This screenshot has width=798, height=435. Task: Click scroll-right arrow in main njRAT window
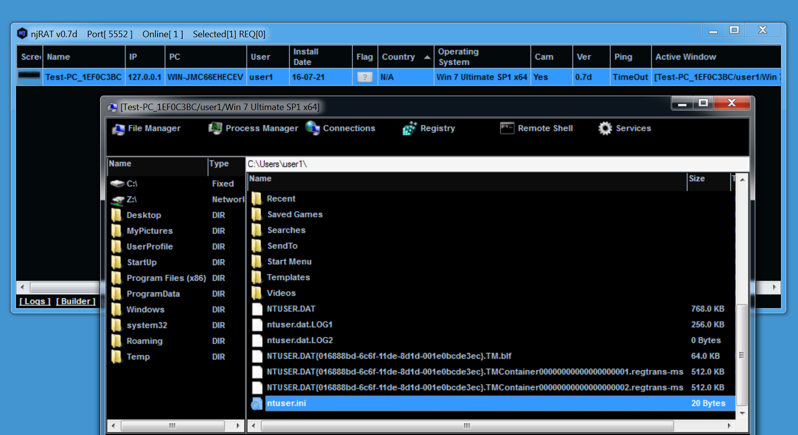774,287
